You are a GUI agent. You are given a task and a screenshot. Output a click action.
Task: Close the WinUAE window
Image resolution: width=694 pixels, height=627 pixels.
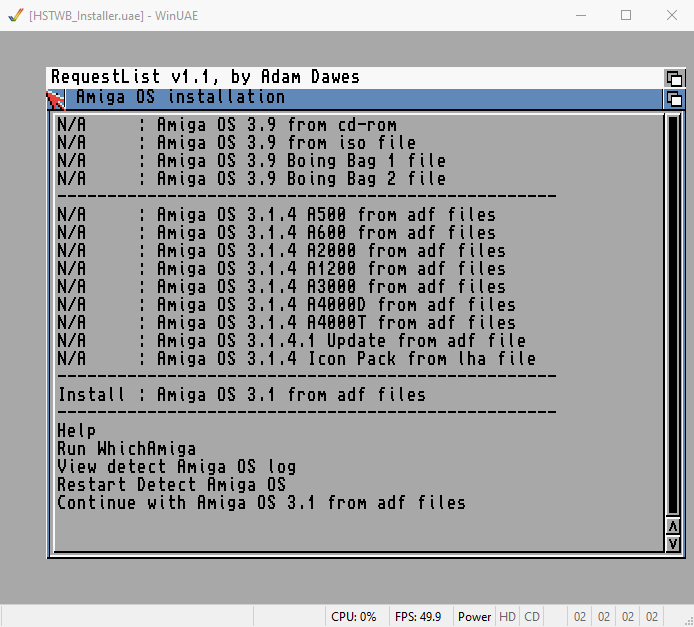pyautogui.click(x=671, y=15)
